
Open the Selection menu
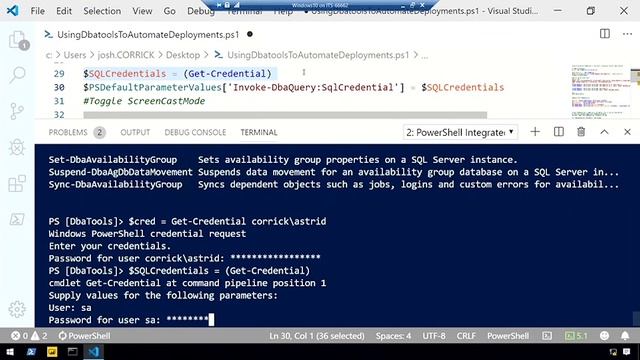point(102,11)
